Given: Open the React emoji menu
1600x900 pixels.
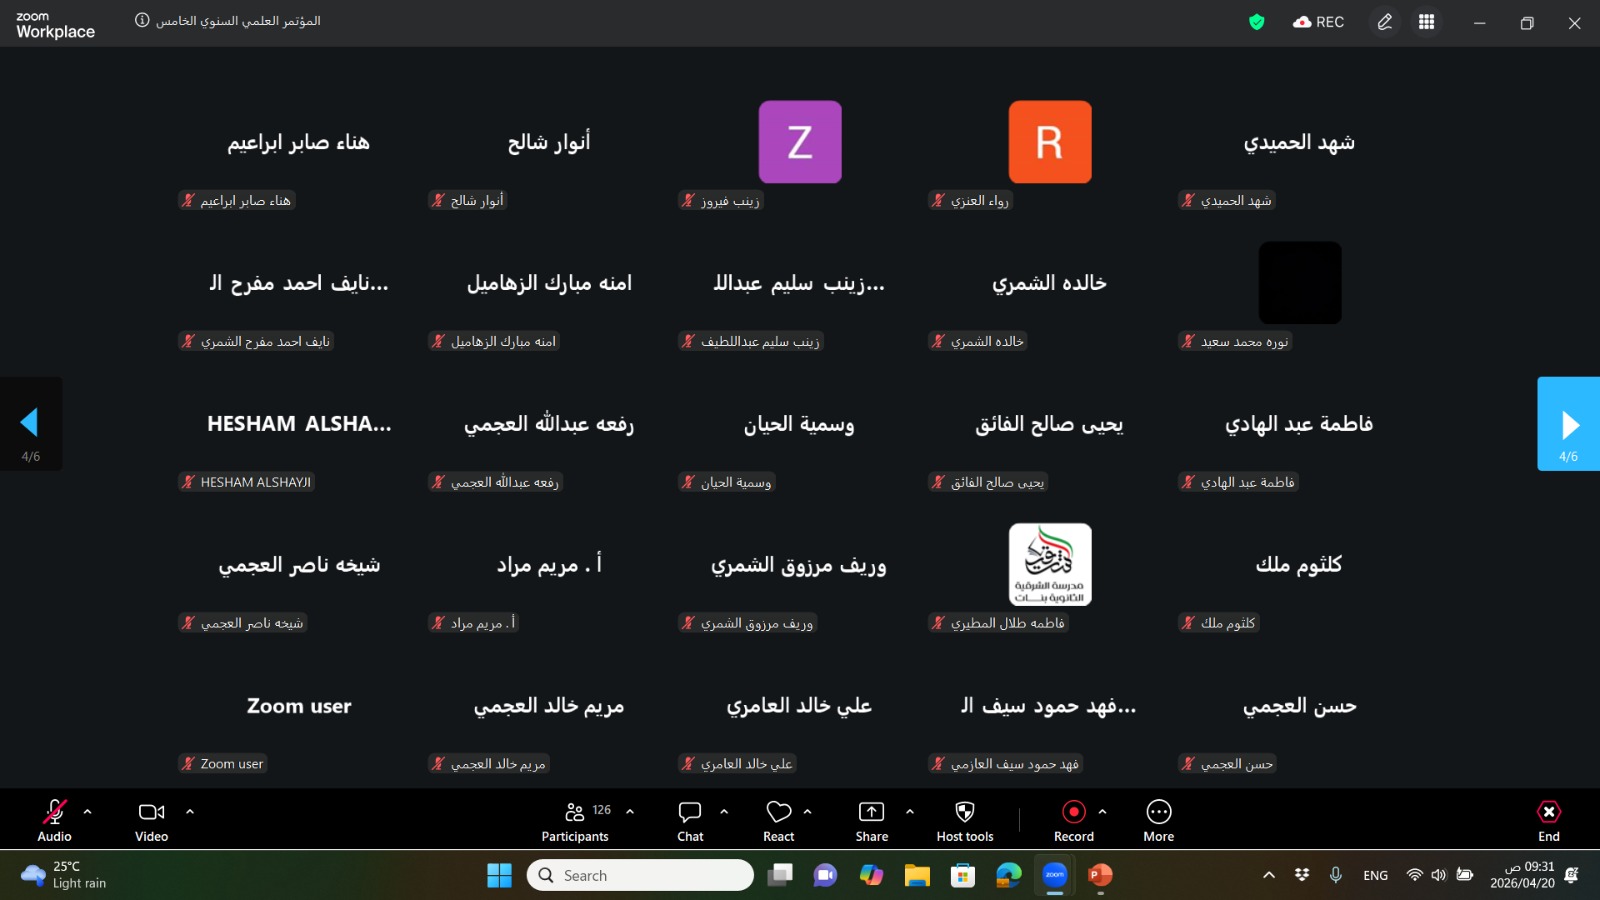Looking at the screenshot, I should (778, 820).
